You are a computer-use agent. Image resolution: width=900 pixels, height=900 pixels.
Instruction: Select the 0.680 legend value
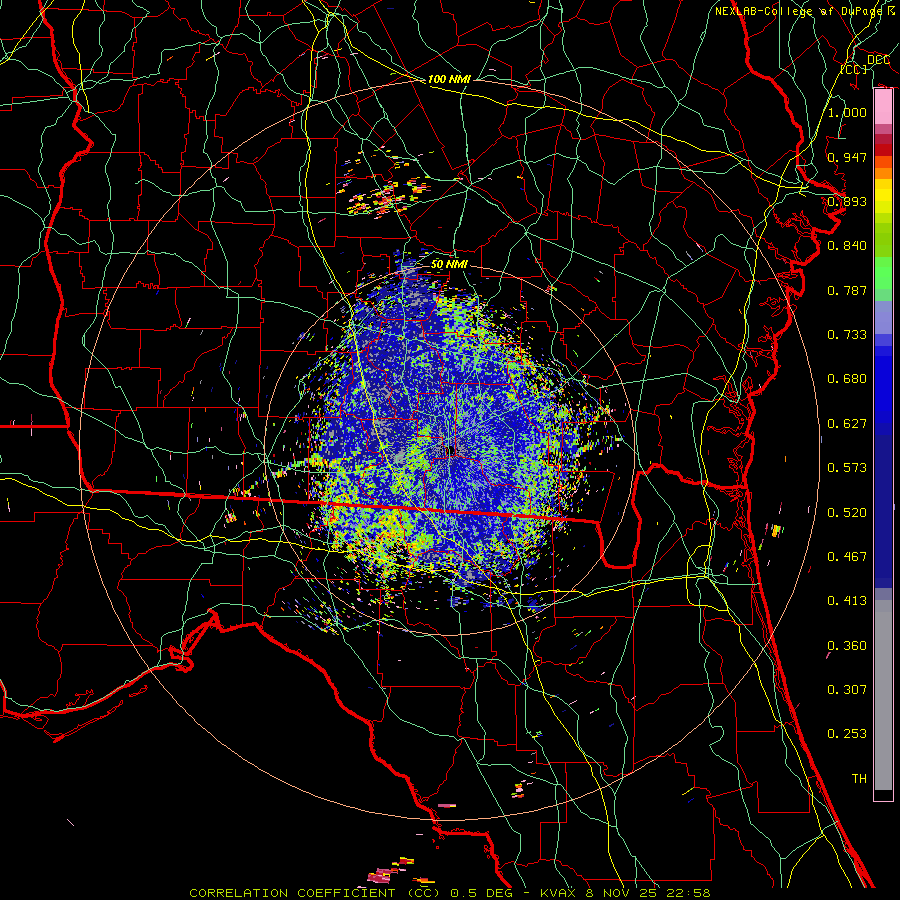pyautogui.click(x=847, y=379)
